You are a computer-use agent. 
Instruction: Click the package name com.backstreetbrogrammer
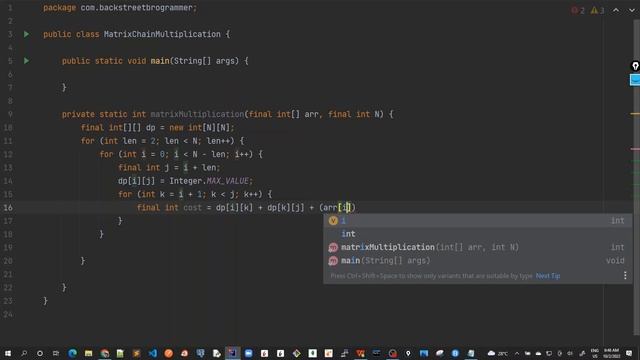(138, 8)
